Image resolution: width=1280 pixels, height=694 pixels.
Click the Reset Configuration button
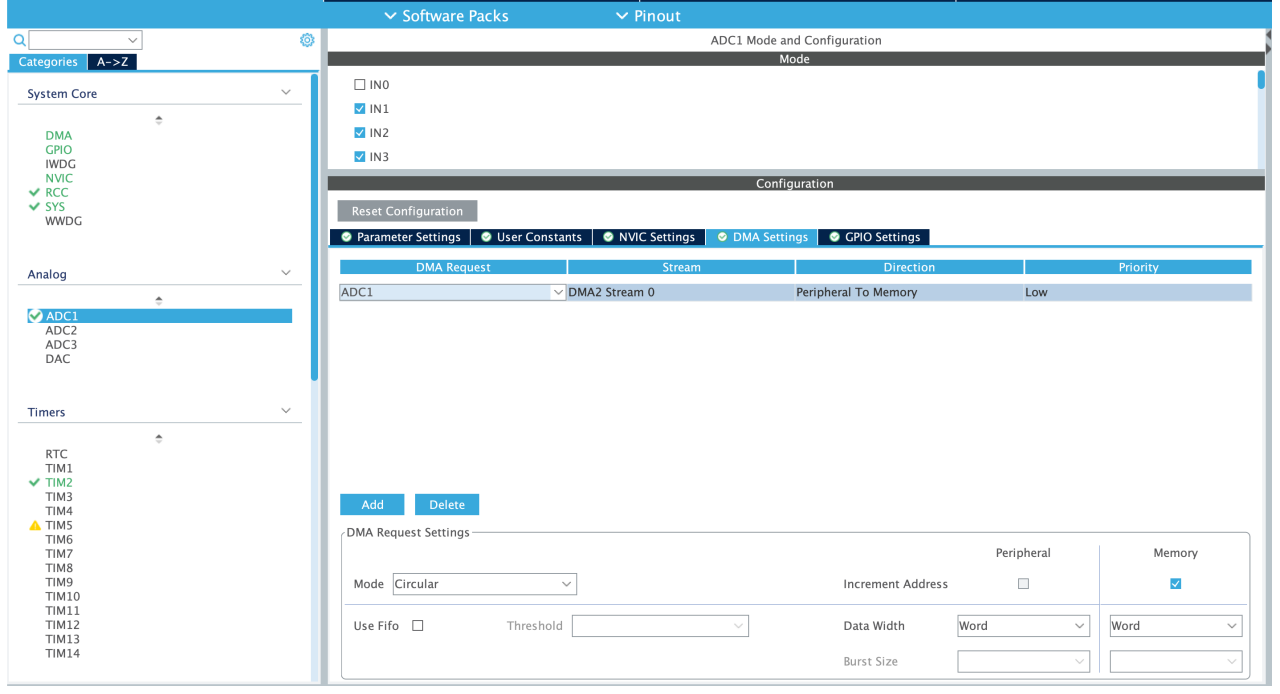[x=407, y=211]
